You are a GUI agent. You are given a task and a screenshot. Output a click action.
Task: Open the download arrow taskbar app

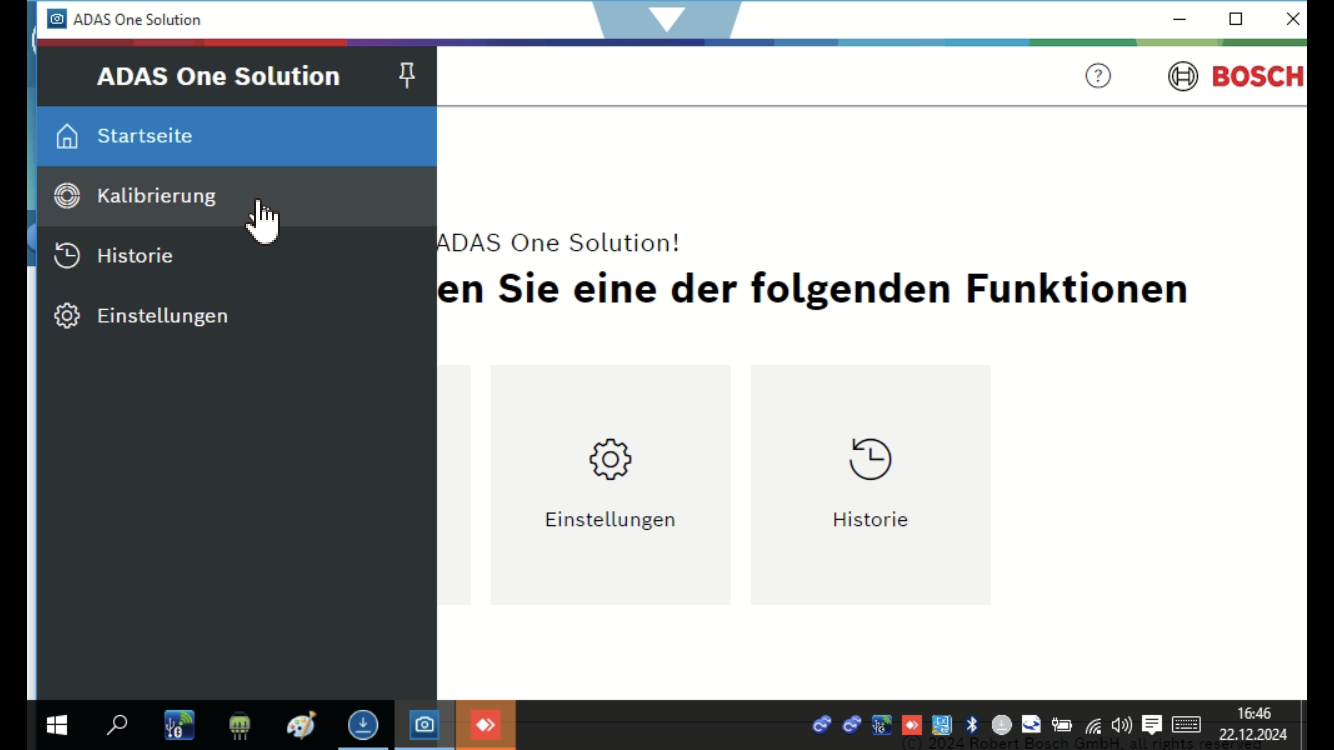tap(363, 725)
